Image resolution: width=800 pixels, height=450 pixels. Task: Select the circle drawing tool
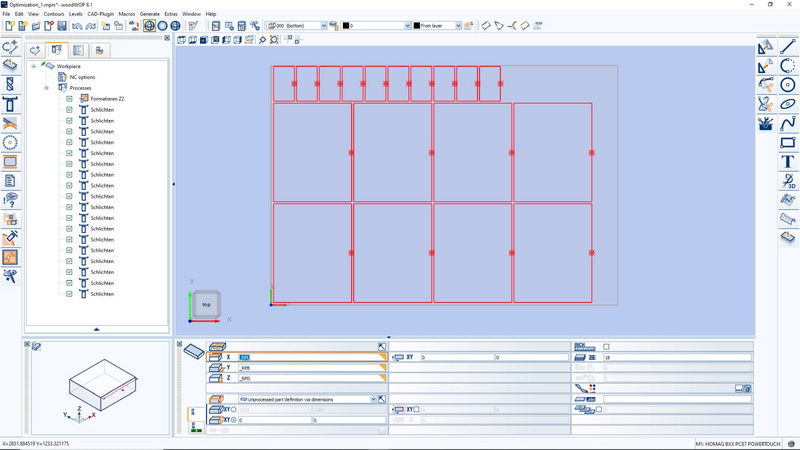pyautogui.click(x=788, y=85)
